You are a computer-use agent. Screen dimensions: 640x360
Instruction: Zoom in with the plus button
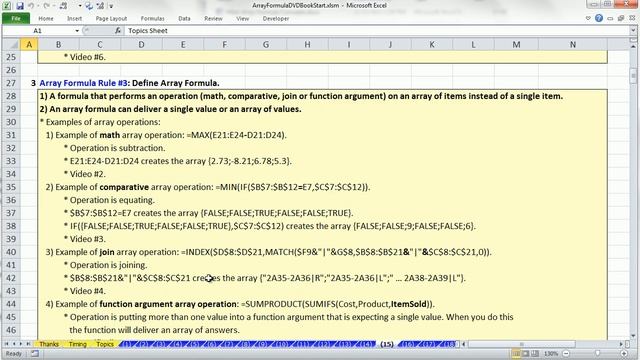pos(624,353)
